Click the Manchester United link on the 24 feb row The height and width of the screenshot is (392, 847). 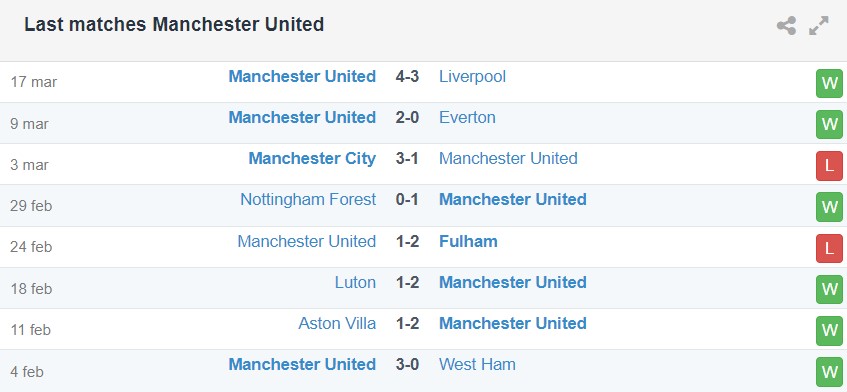(x=307, y=241)
